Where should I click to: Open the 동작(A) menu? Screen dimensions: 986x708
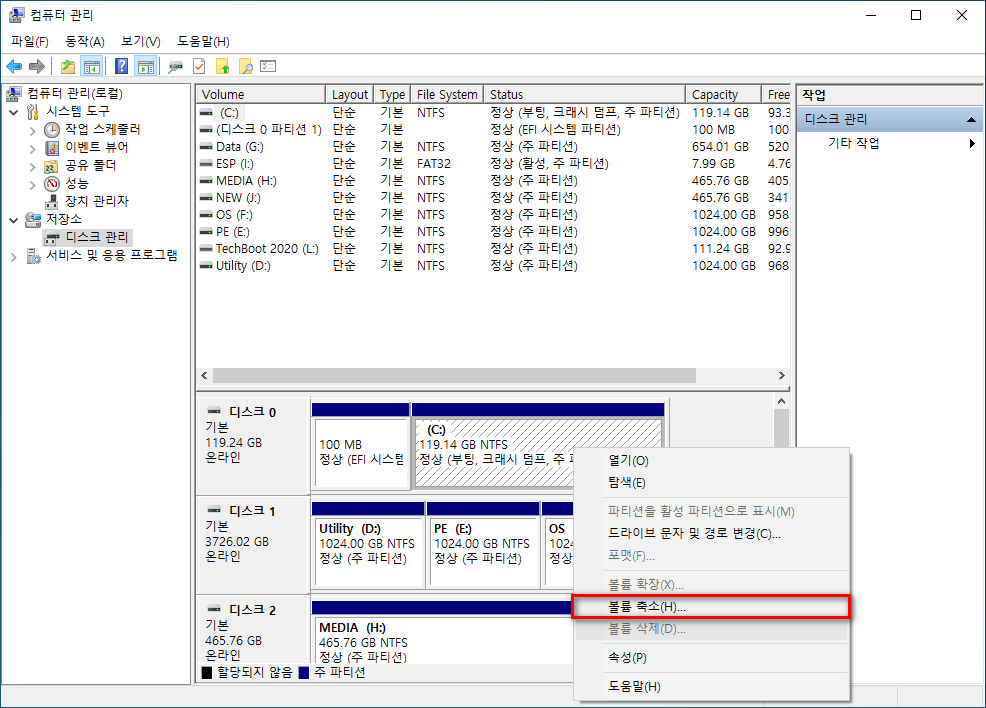85,41
